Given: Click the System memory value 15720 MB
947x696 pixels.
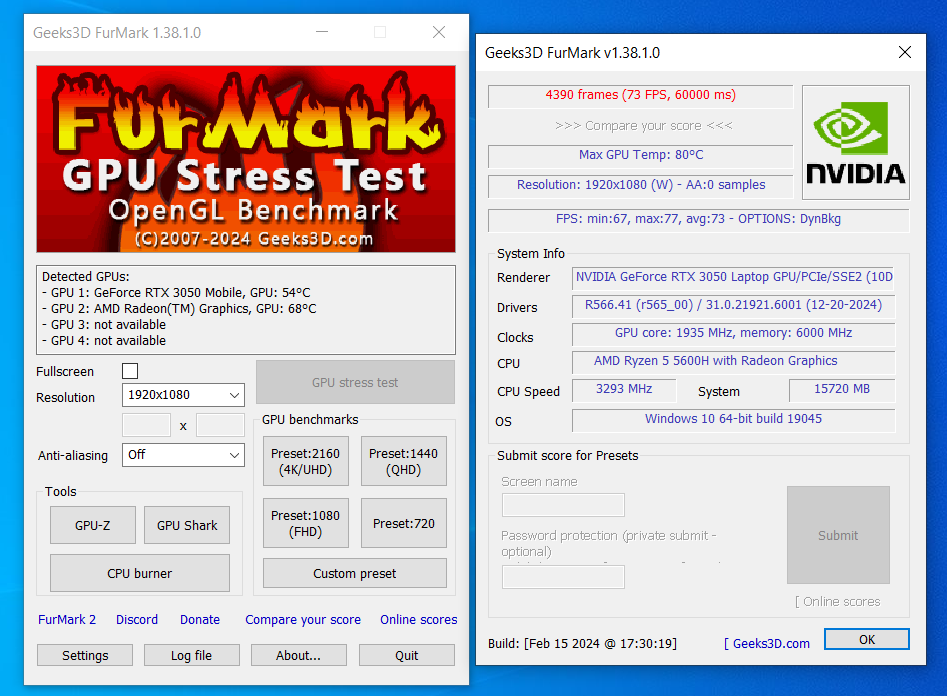Looking at the screenshot, I should 842,390.
